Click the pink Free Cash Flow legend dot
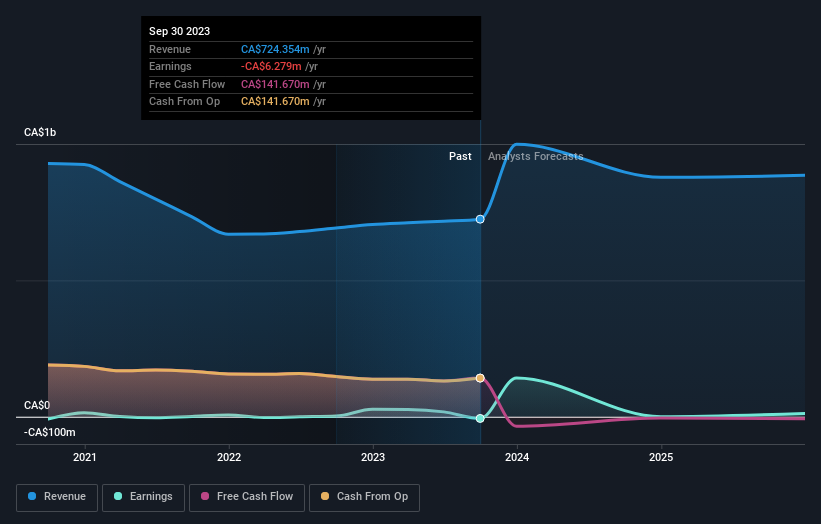The image size is (821, 524). pyautogui.click(x=205, y=496)
